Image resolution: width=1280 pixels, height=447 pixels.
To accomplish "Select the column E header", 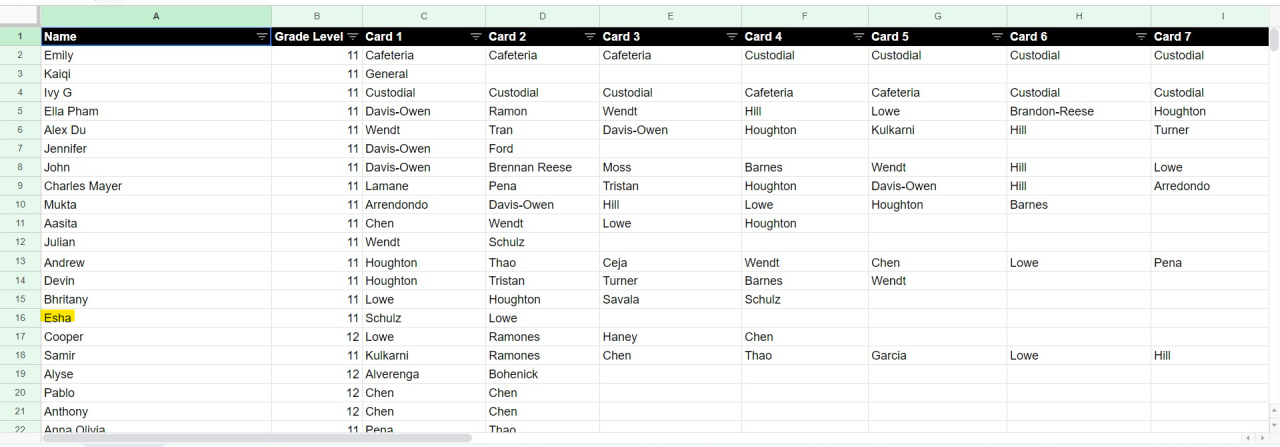I will (x=670, y=16).
